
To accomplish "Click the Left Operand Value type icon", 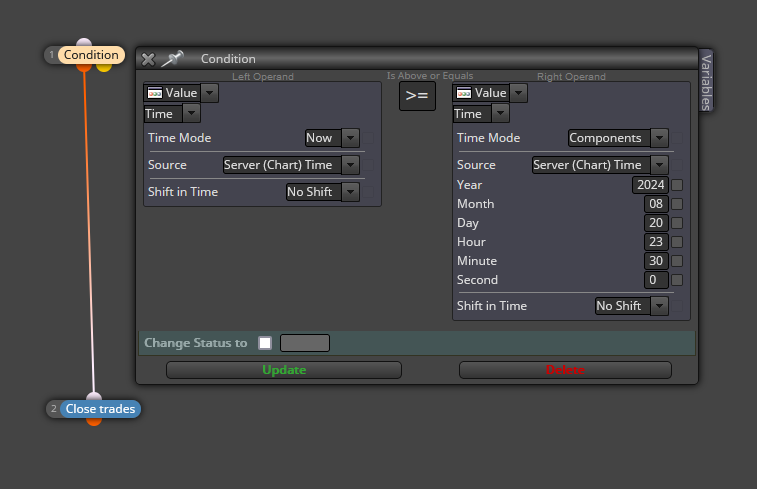I will point(155,93).
